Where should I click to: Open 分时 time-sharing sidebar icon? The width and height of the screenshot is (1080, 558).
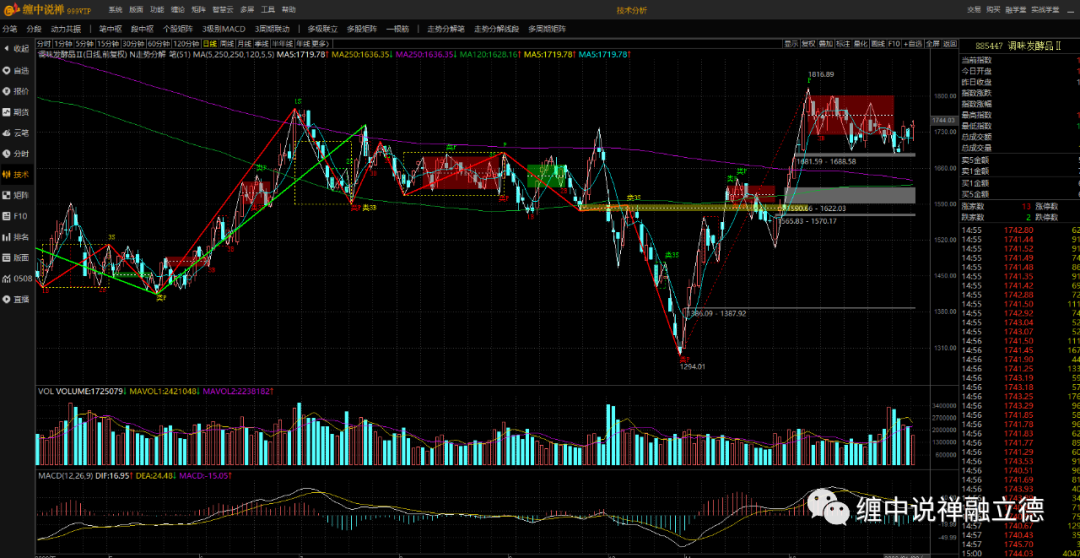[x=16, y=154]
